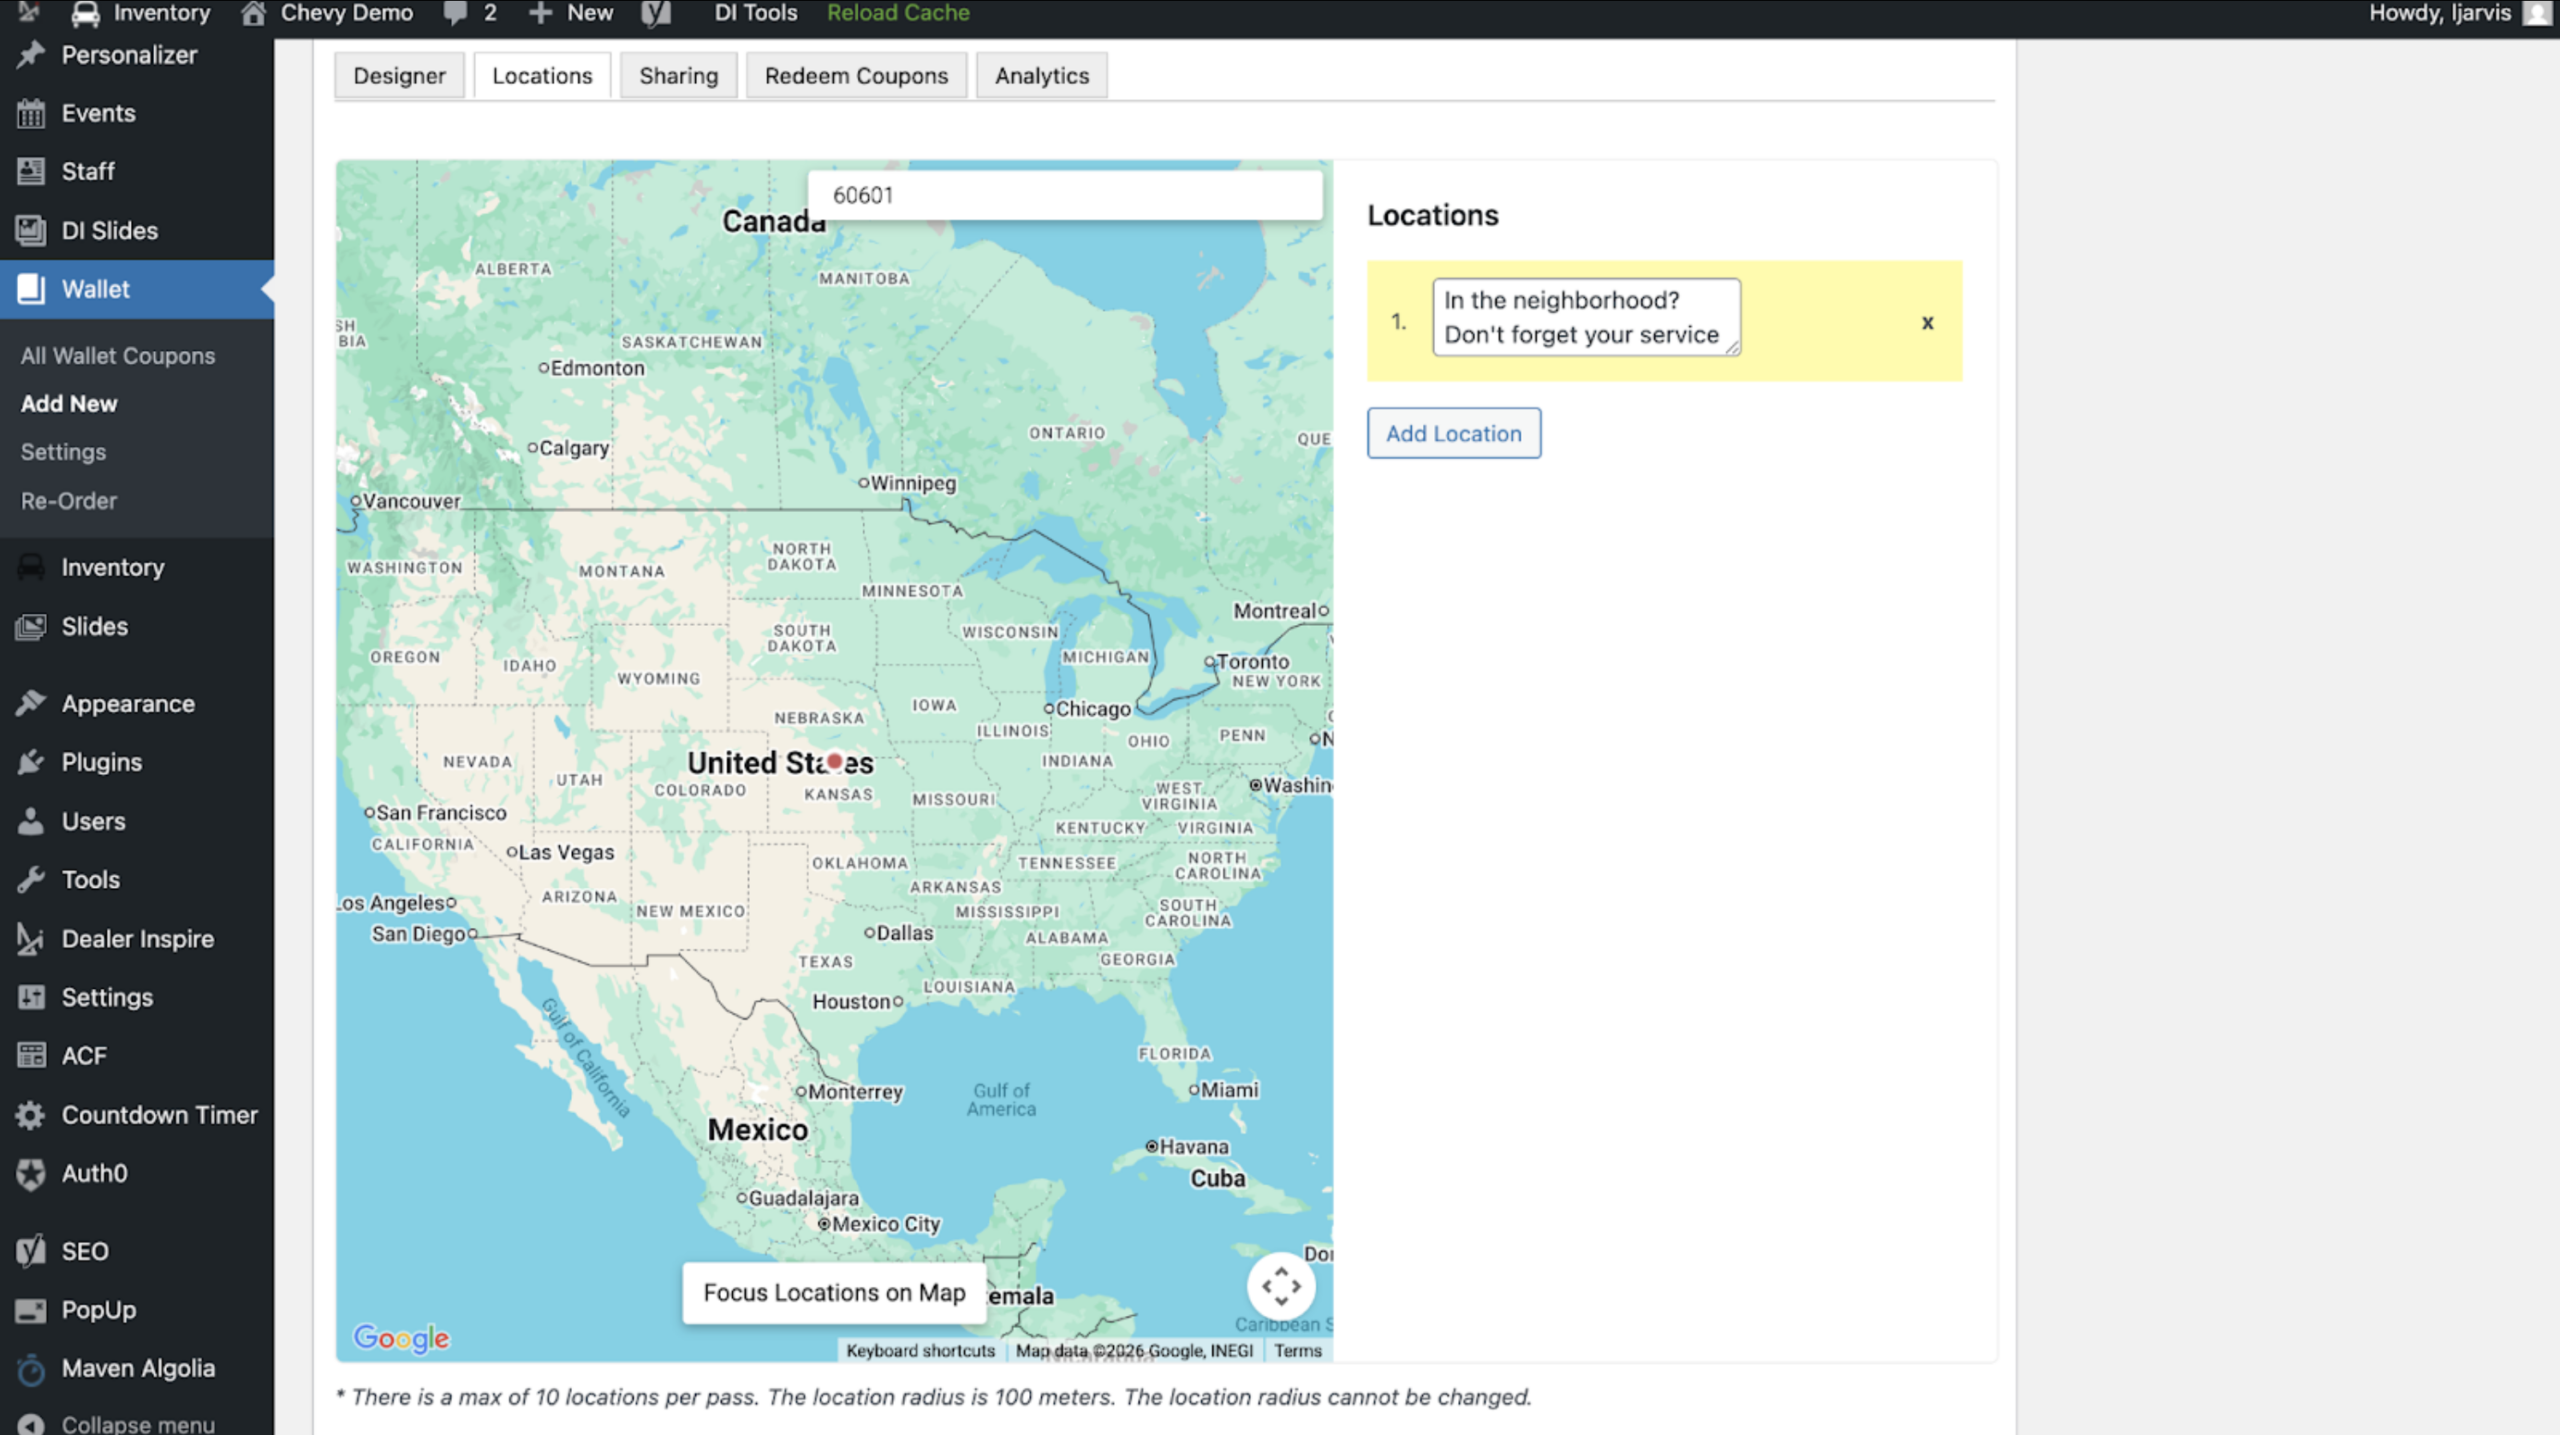The width and height of the screenshot is (2560, 1435).
Task: Click New in admin bar
Action: (571, 13)
